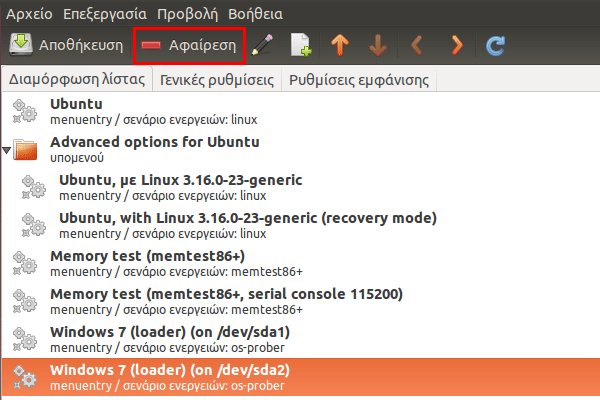Switch to Διαμόρφωση λίστας tab
This screenshot has width=600, height=400.
(77, 79)
